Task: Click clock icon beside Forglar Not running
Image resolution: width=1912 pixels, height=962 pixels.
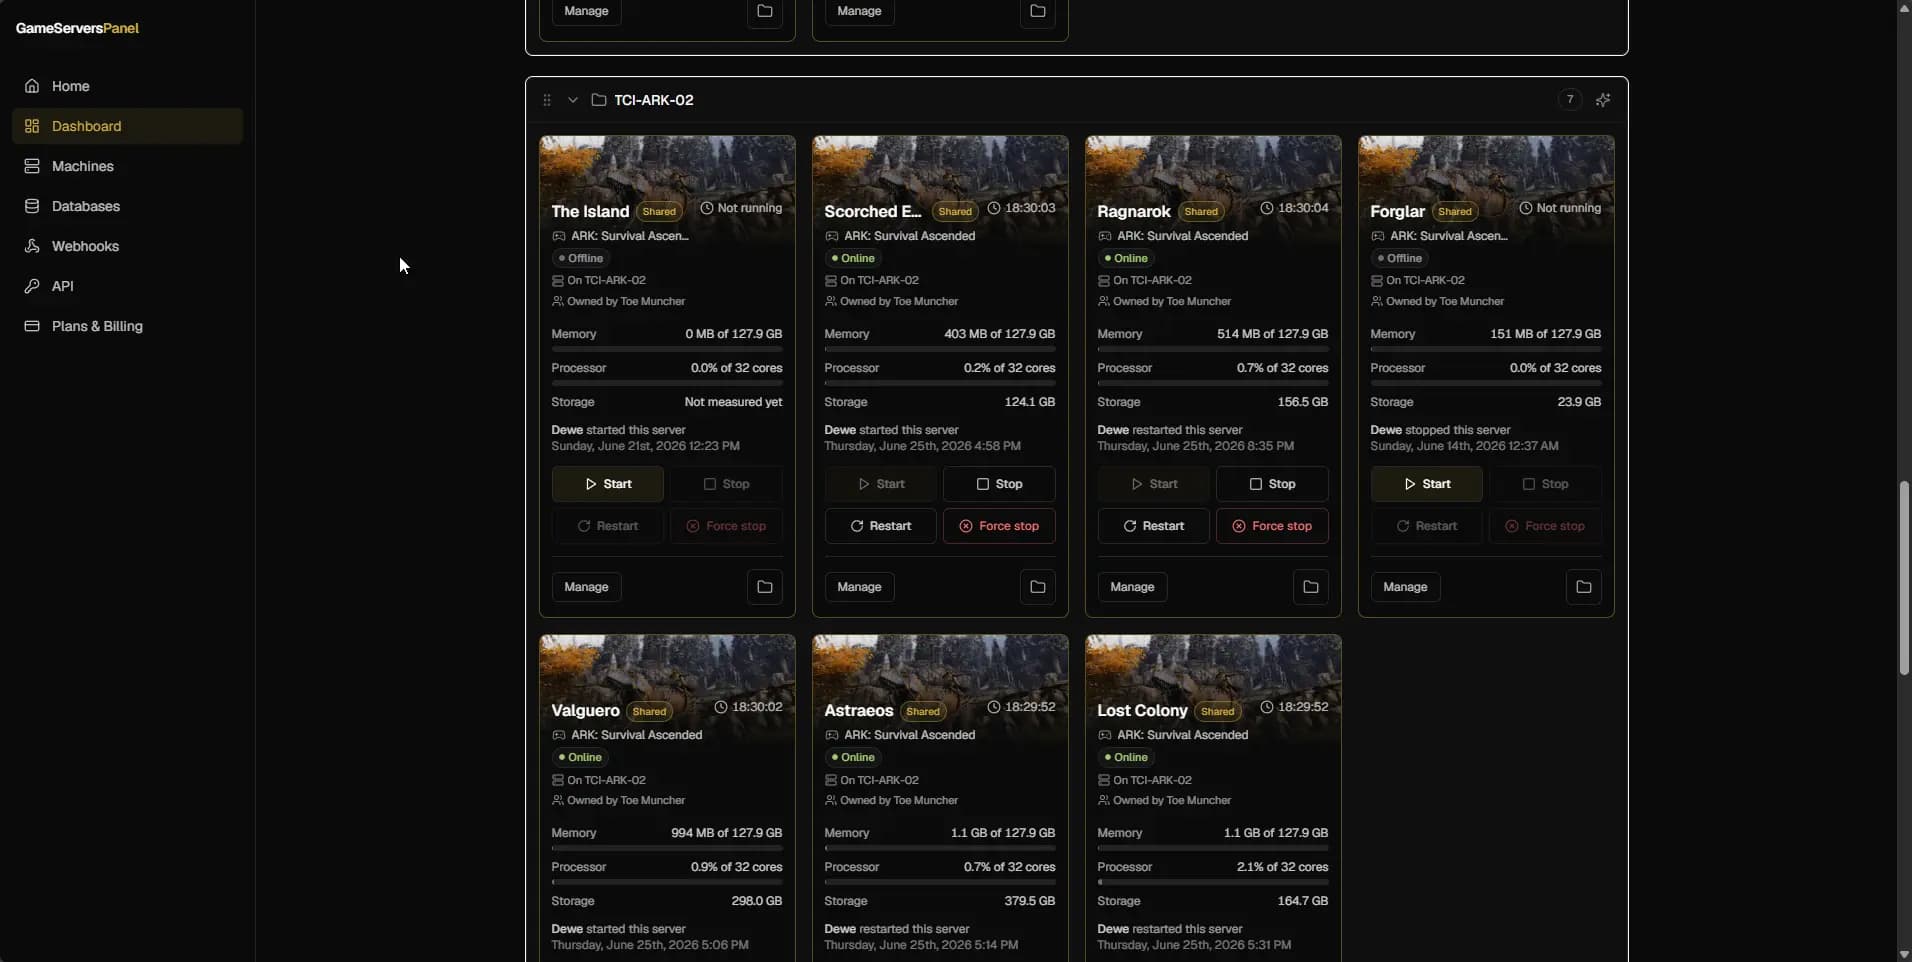Action: coord(1526,208)
